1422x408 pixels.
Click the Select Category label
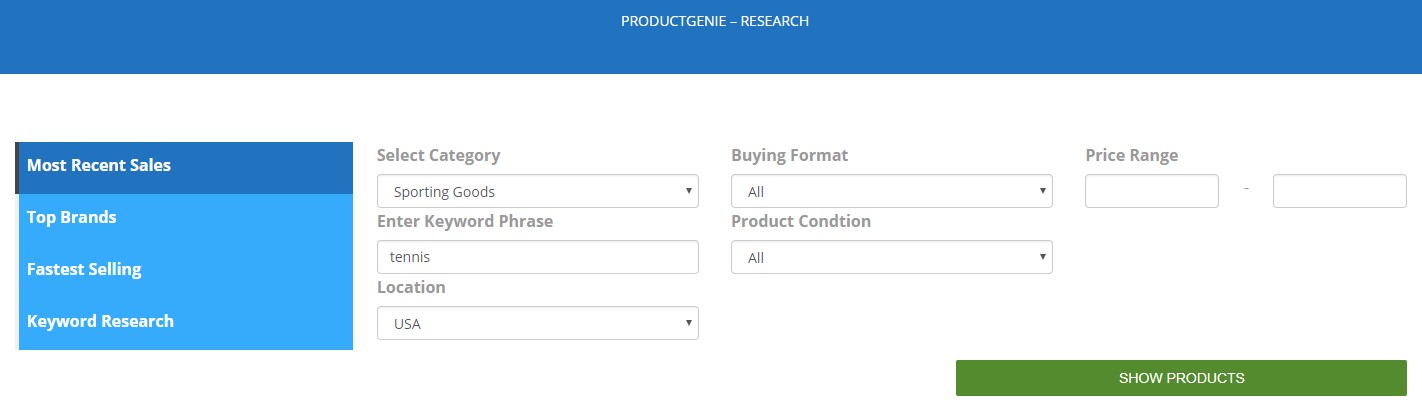(438, 156)
